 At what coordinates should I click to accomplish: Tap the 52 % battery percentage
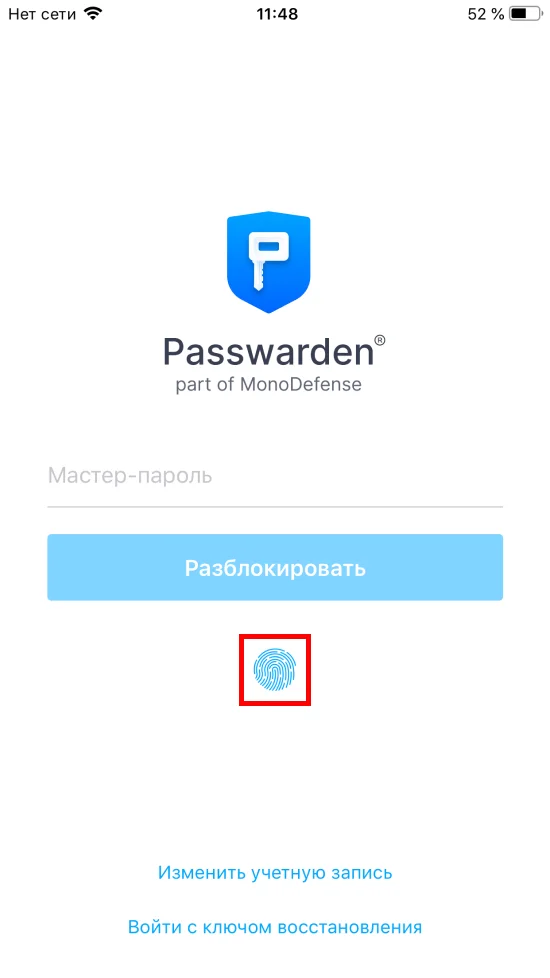[x=486, y=14]
